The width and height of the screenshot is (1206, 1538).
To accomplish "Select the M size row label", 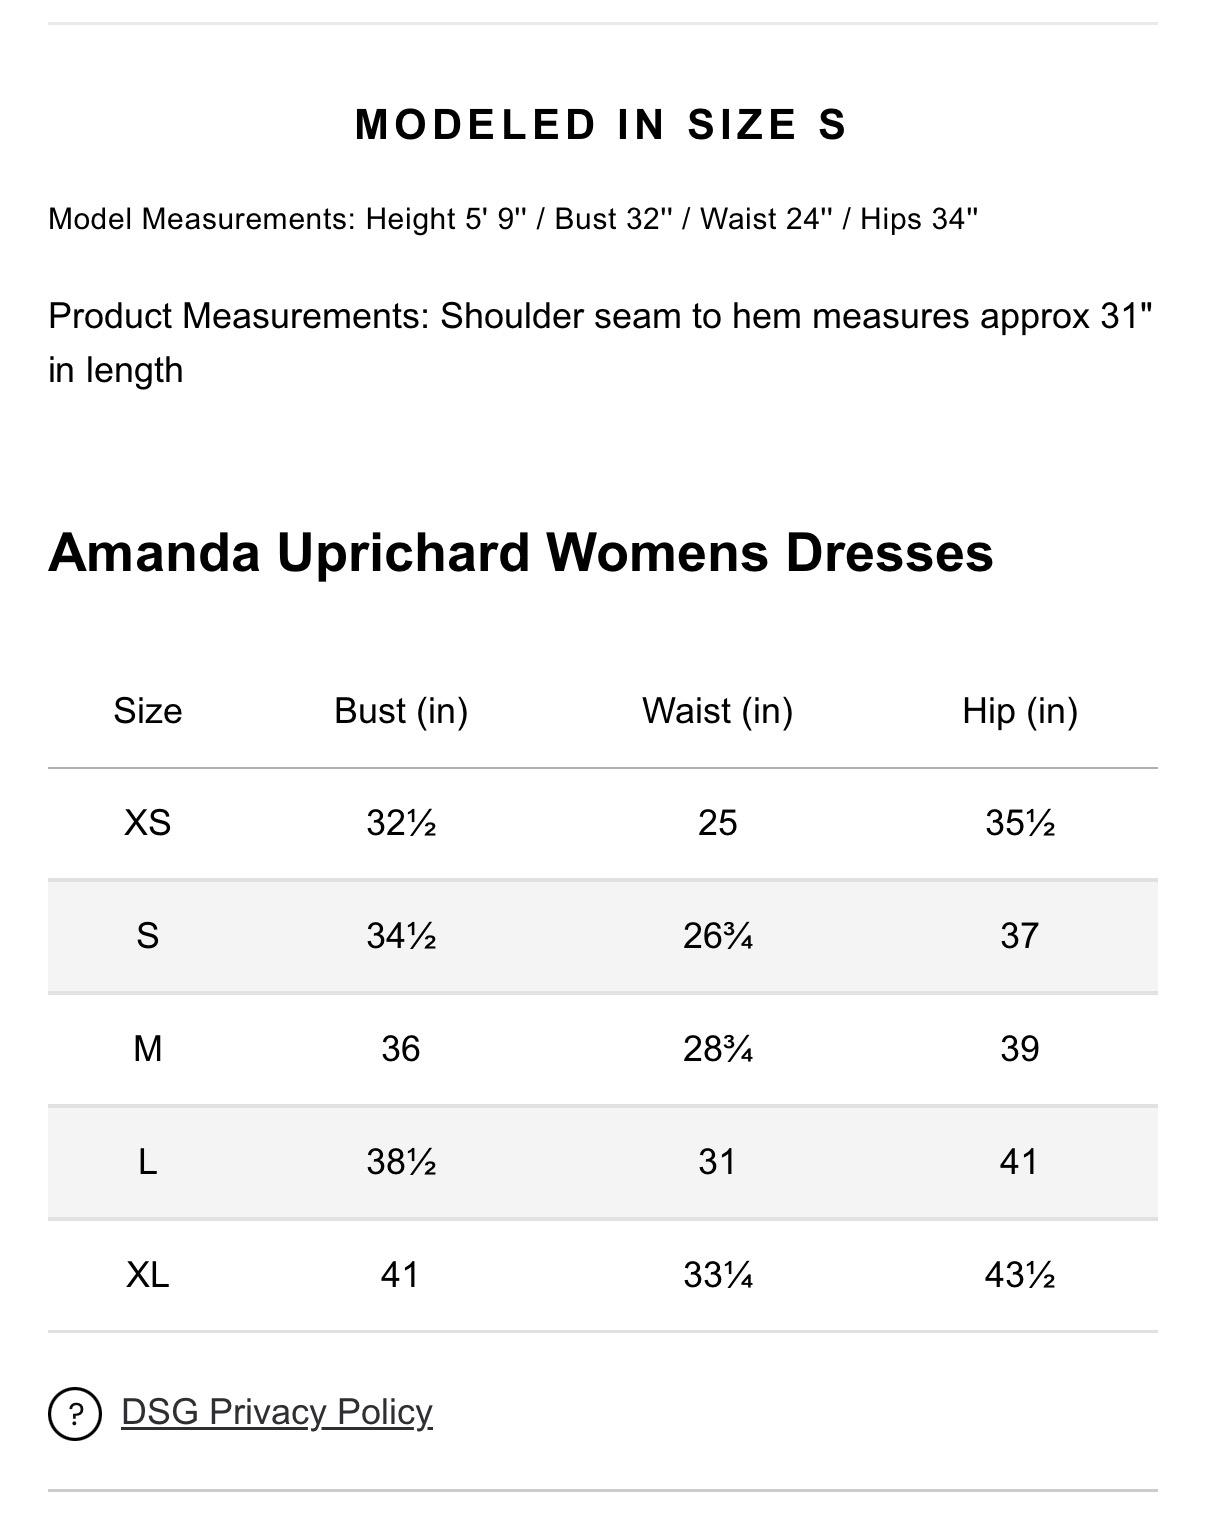I will pyautogui.click(x=148, y=1049).
